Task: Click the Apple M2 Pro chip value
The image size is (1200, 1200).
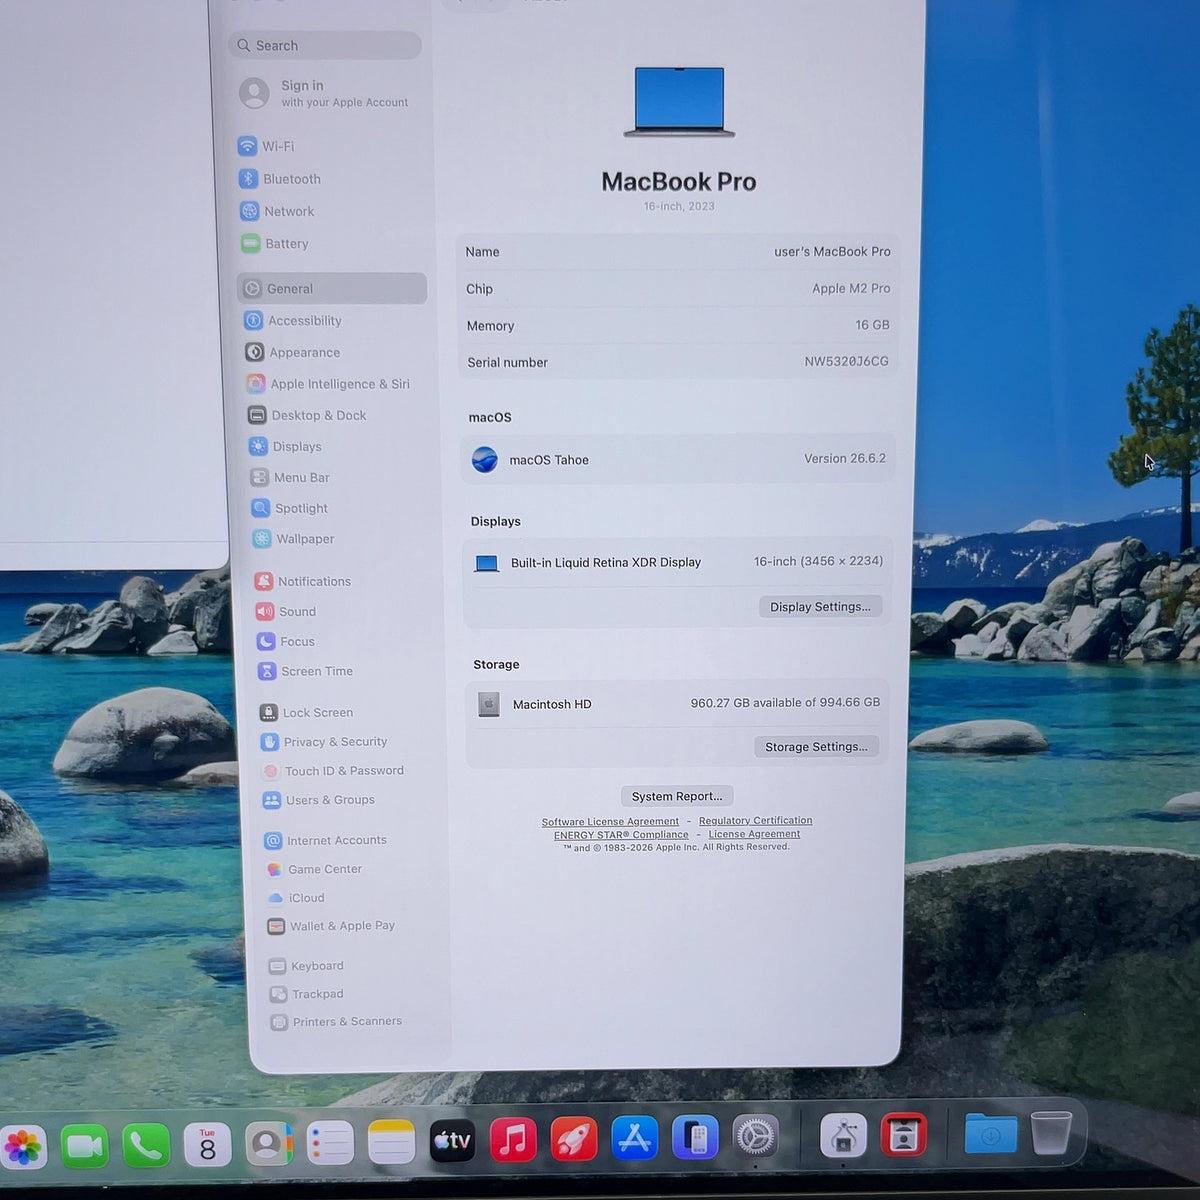Action: (851, 288)
